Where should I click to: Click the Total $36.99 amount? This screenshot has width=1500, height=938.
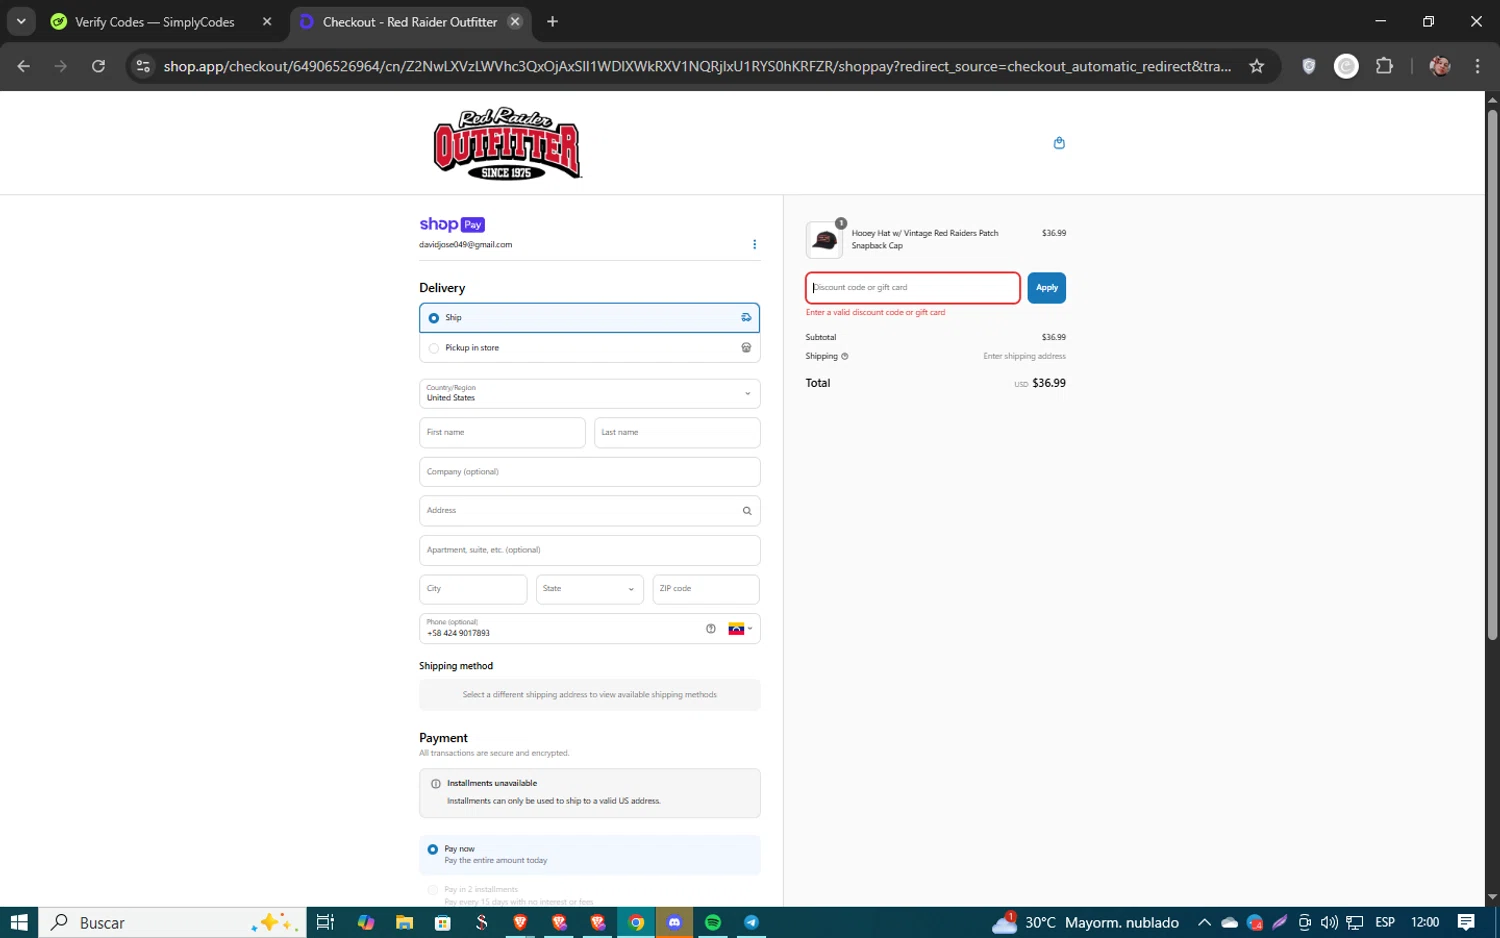[x=1049, y=383]
